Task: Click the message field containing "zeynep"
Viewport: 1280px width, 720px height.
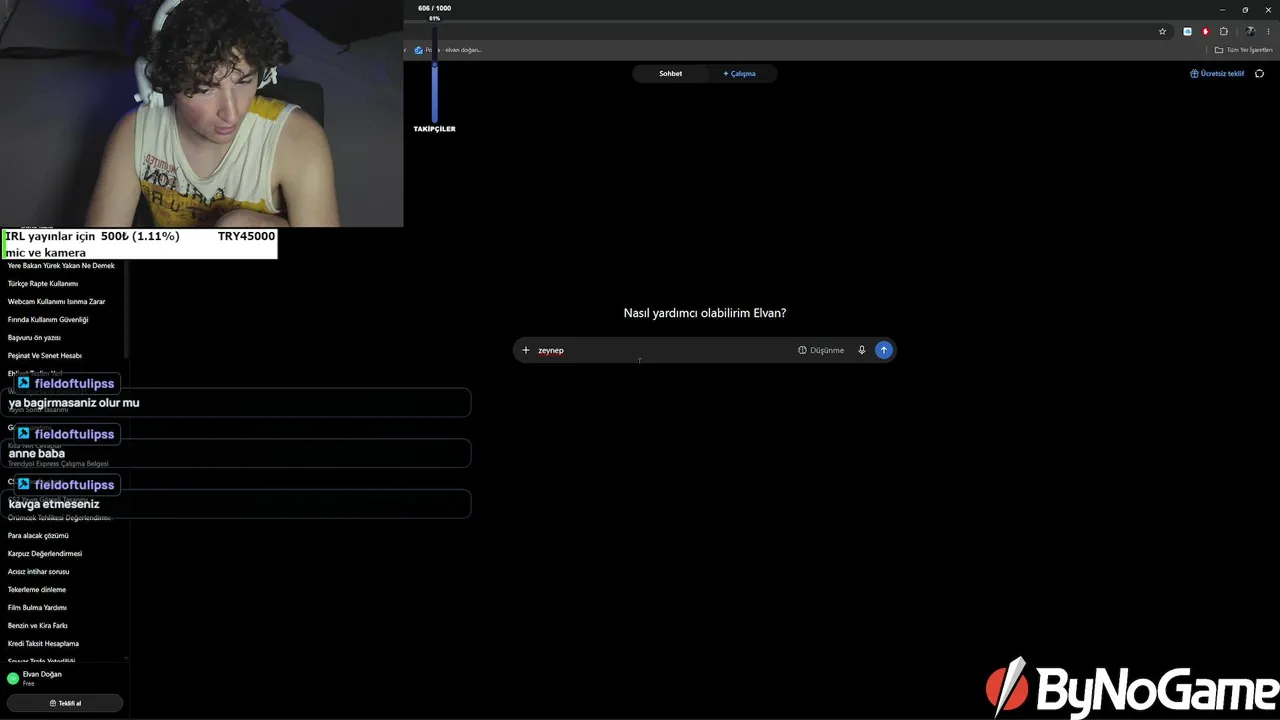Action: (704, 350)
